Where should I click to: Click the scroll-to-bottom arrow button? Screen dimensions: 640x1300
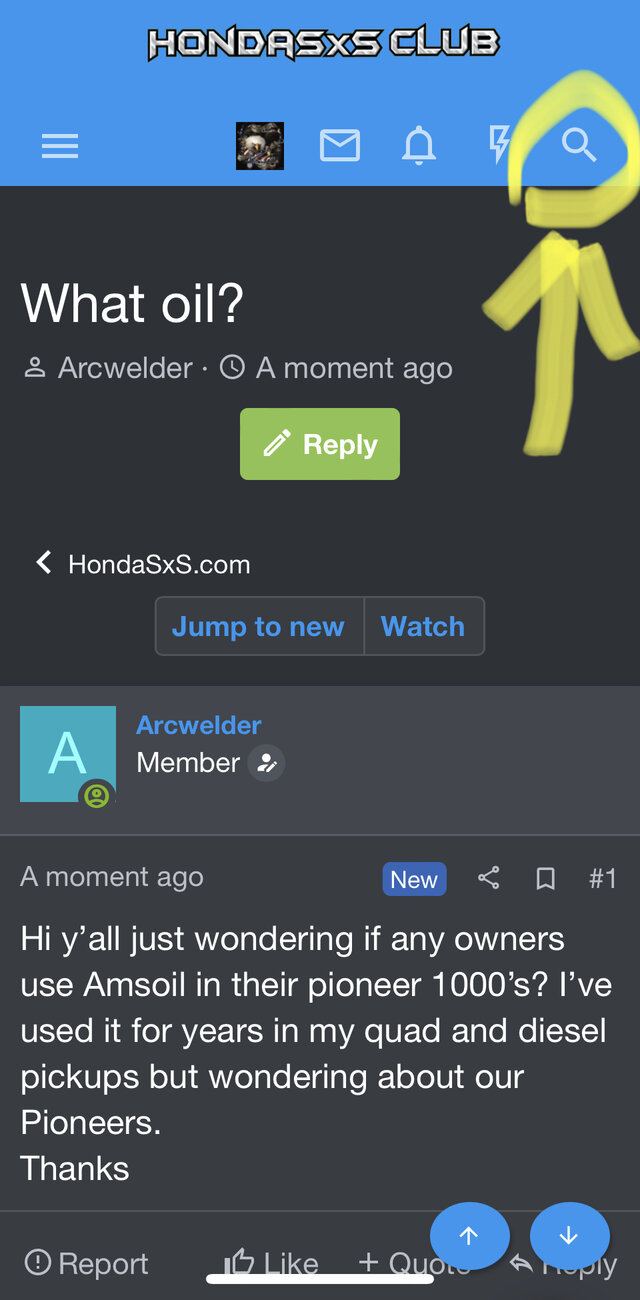pyautogui.click(x=569, y=1236)
